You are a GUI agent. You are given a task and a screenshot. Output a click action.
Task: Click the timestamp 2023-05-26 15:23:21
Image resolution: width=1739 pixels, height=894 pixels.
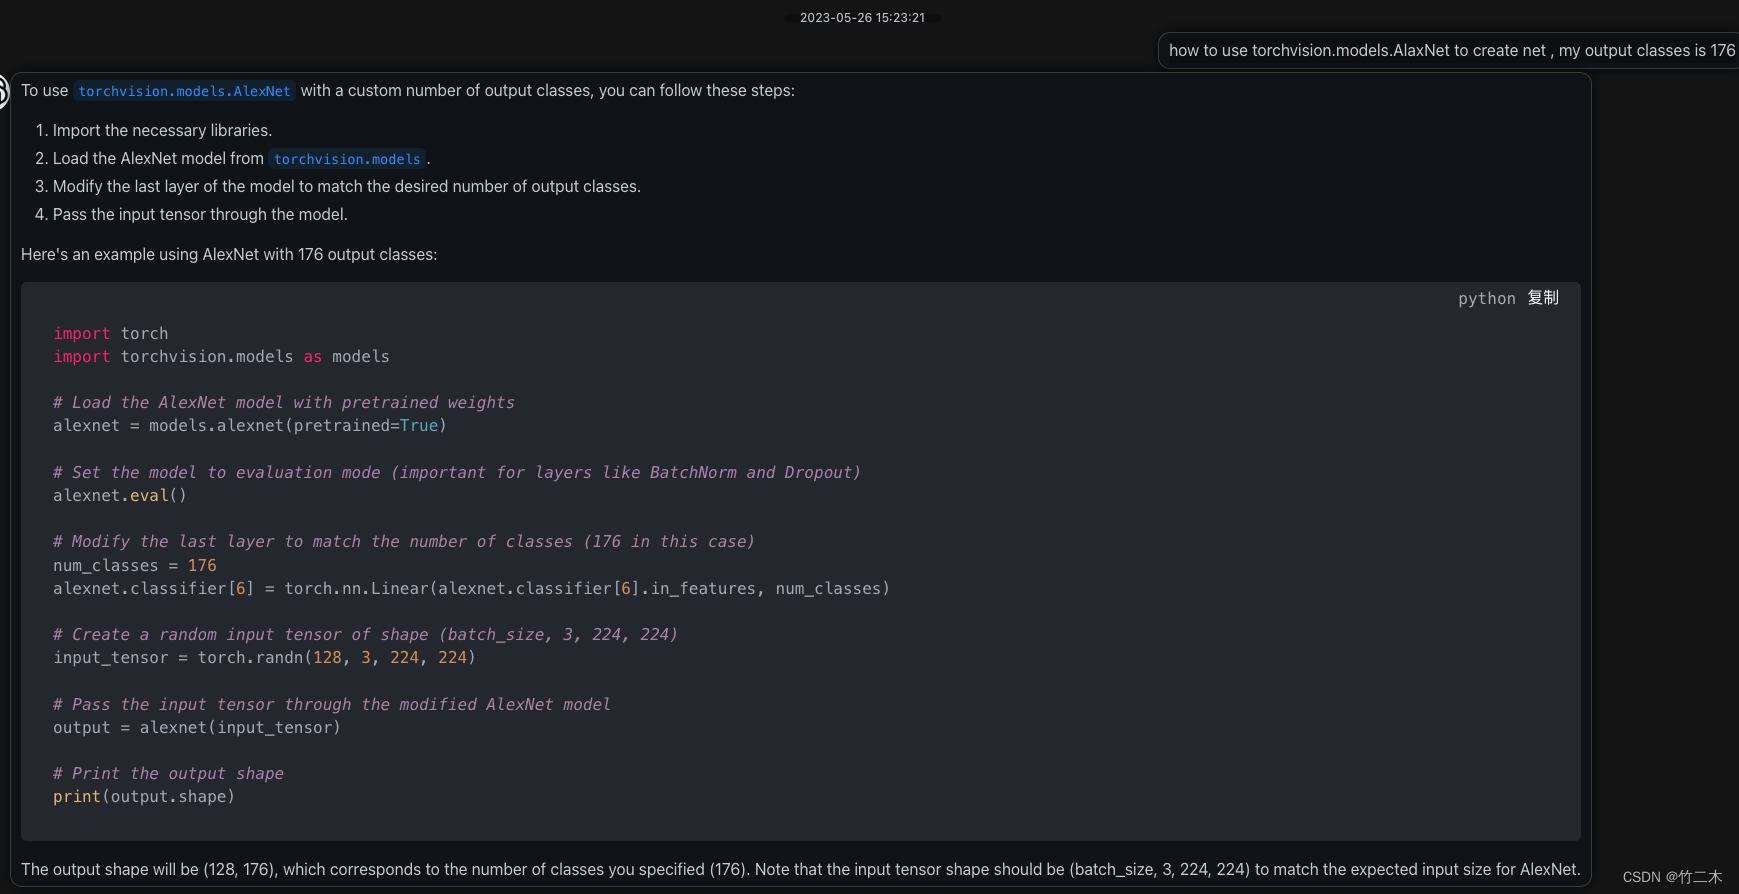[862, 17]
